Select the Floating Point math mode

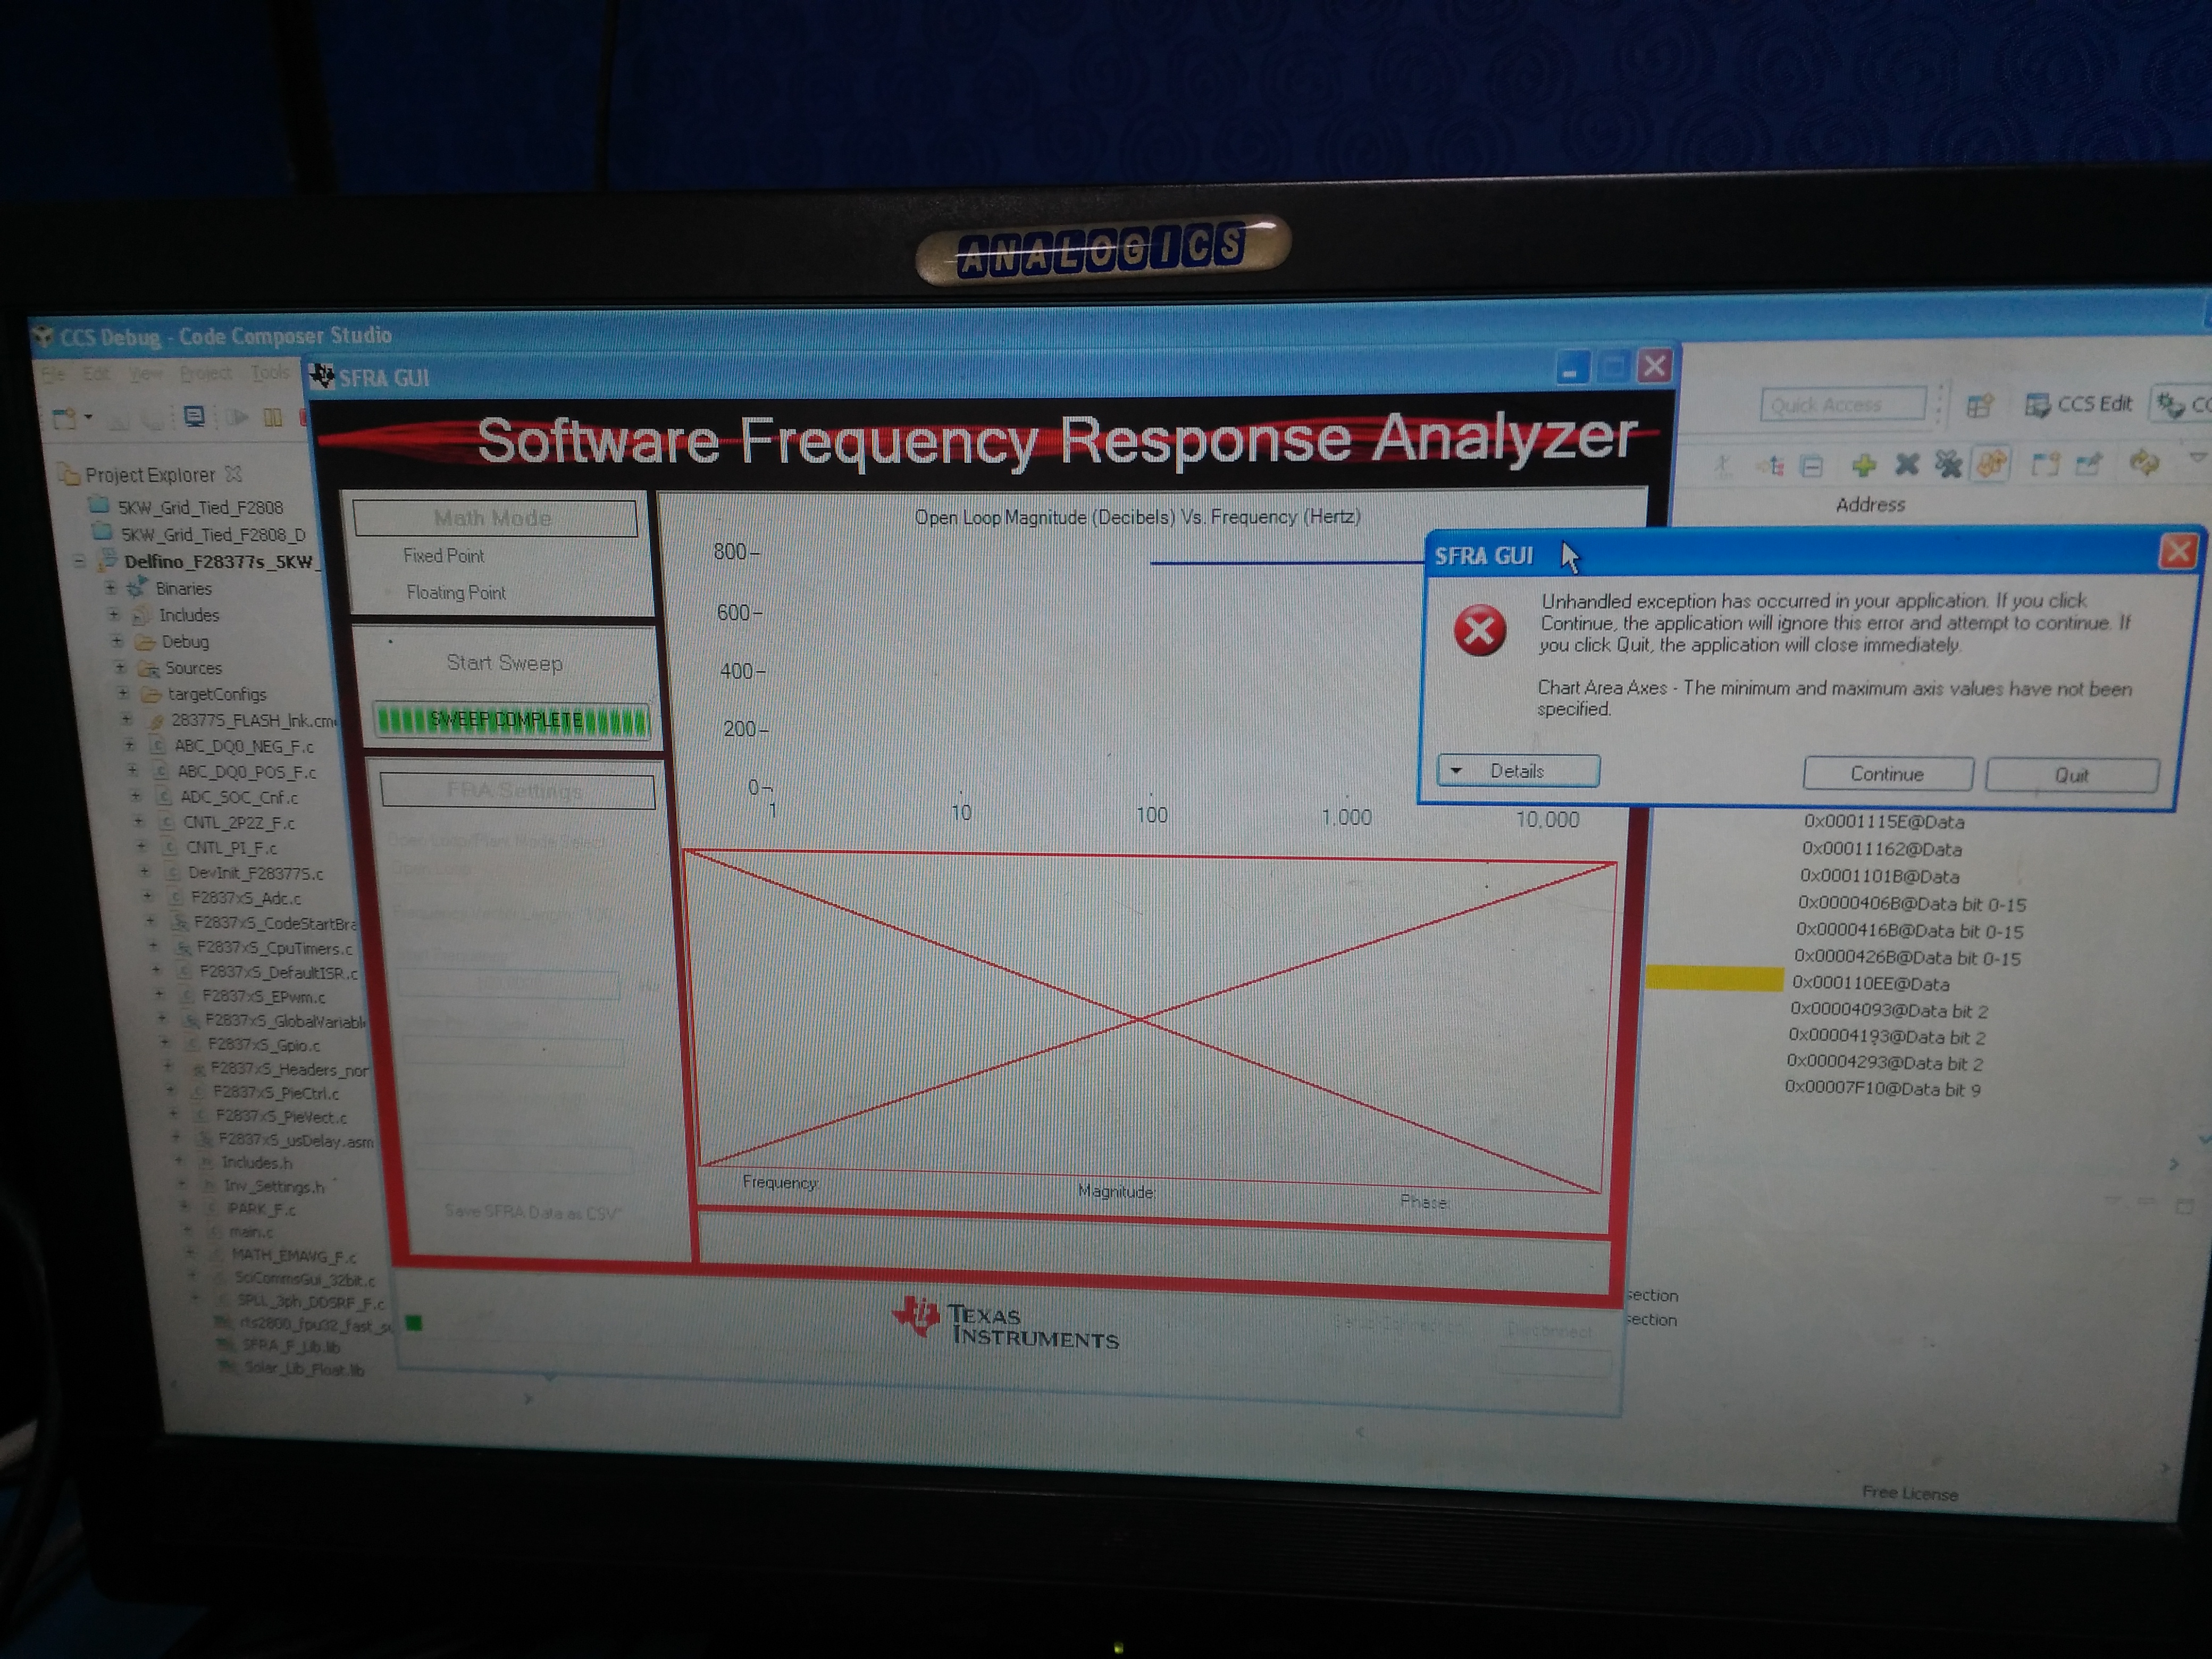coord(455,593)
